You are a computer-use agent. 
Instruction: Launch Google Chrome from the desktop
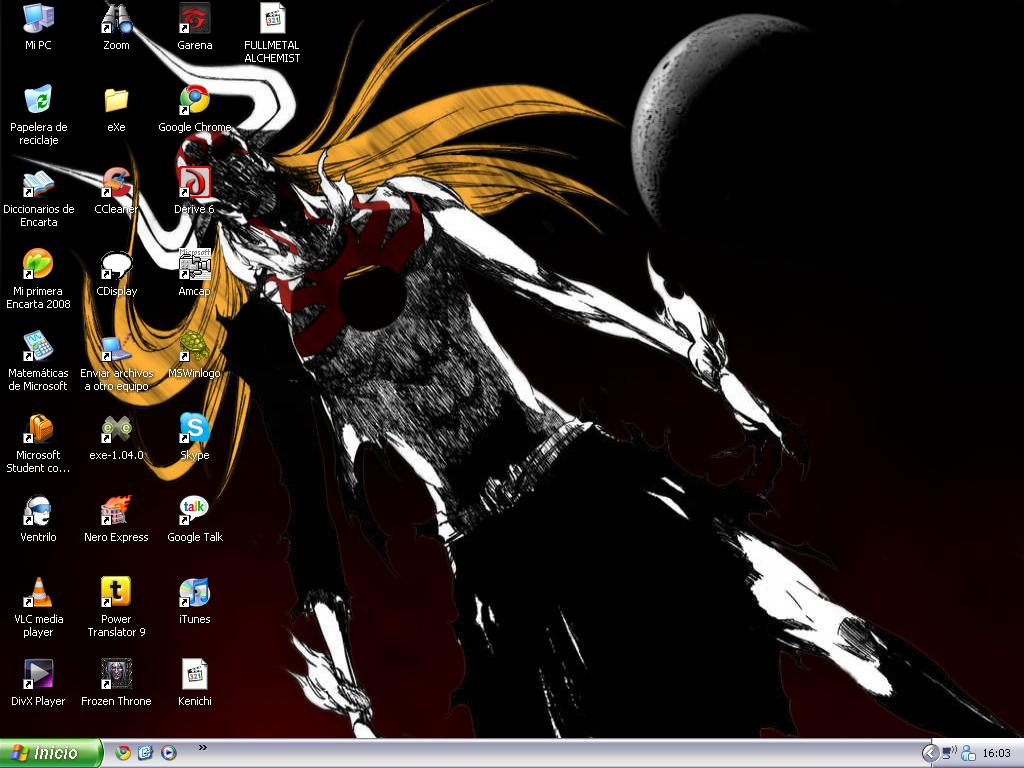coord(195,100)
